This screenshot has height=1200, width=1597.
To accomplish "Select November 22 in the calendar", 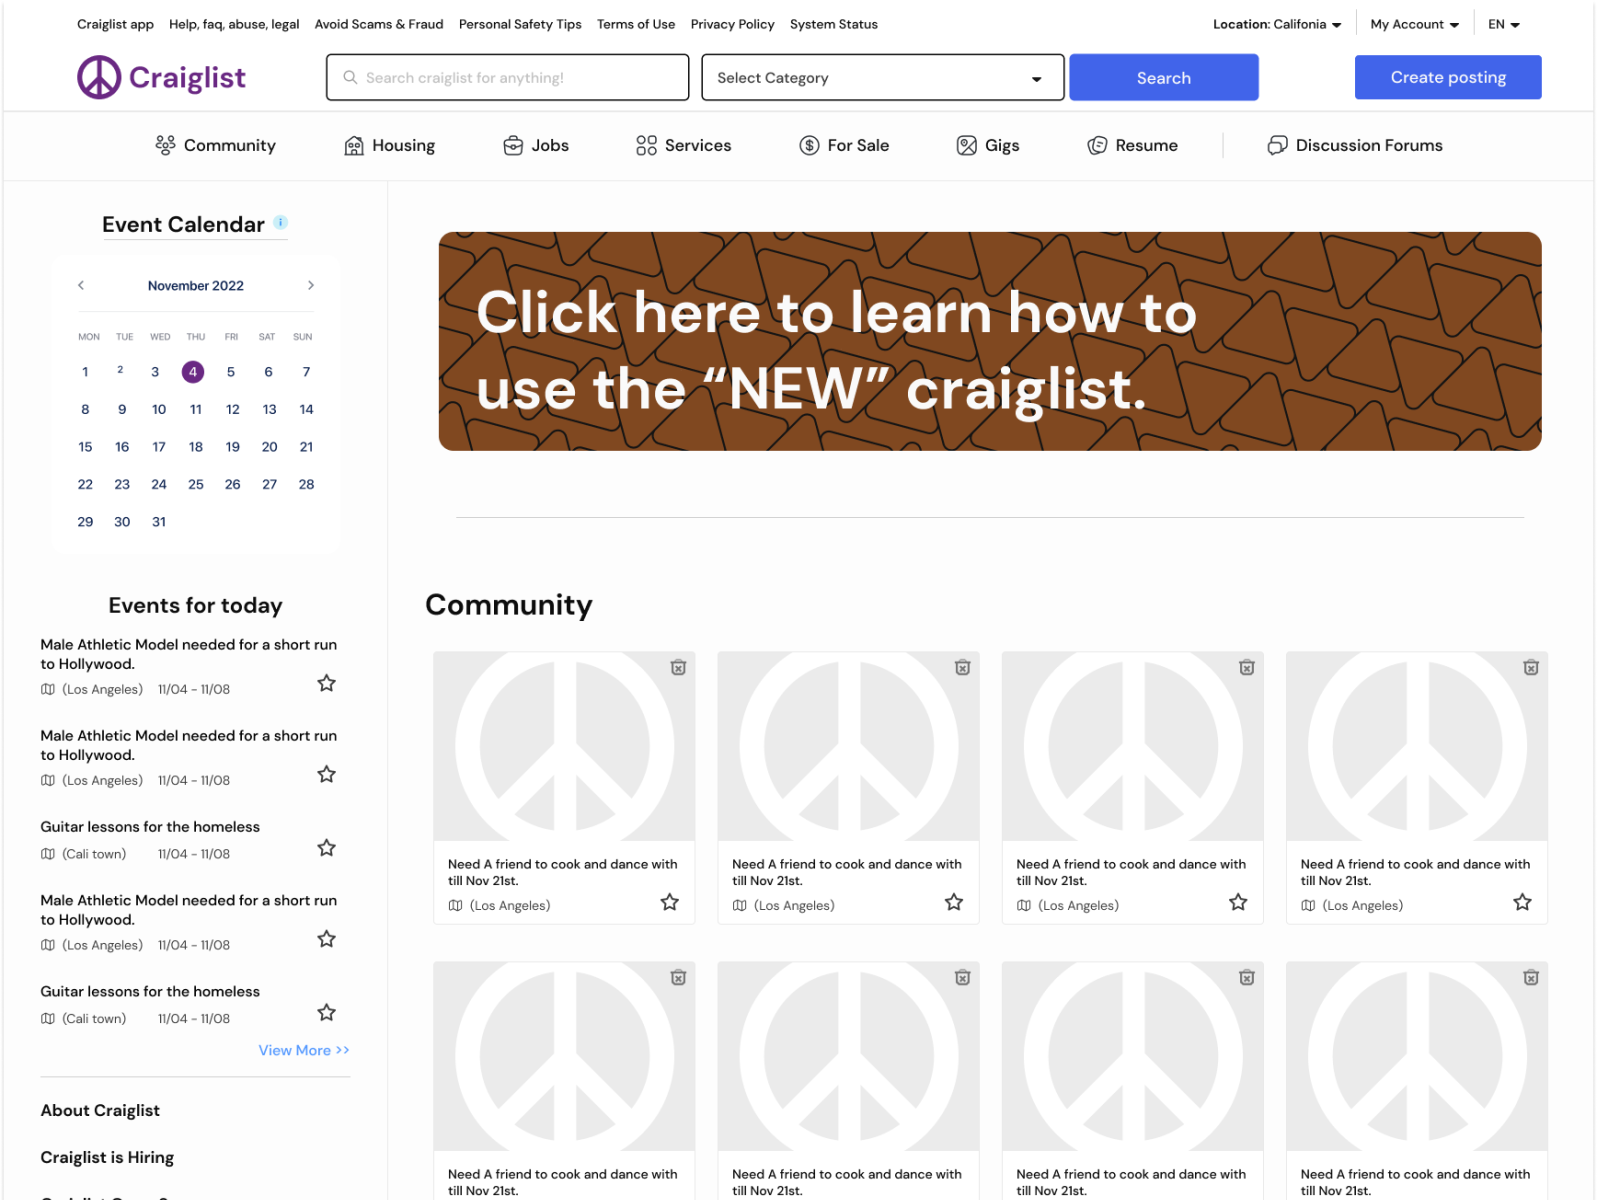I will [85, 484].
